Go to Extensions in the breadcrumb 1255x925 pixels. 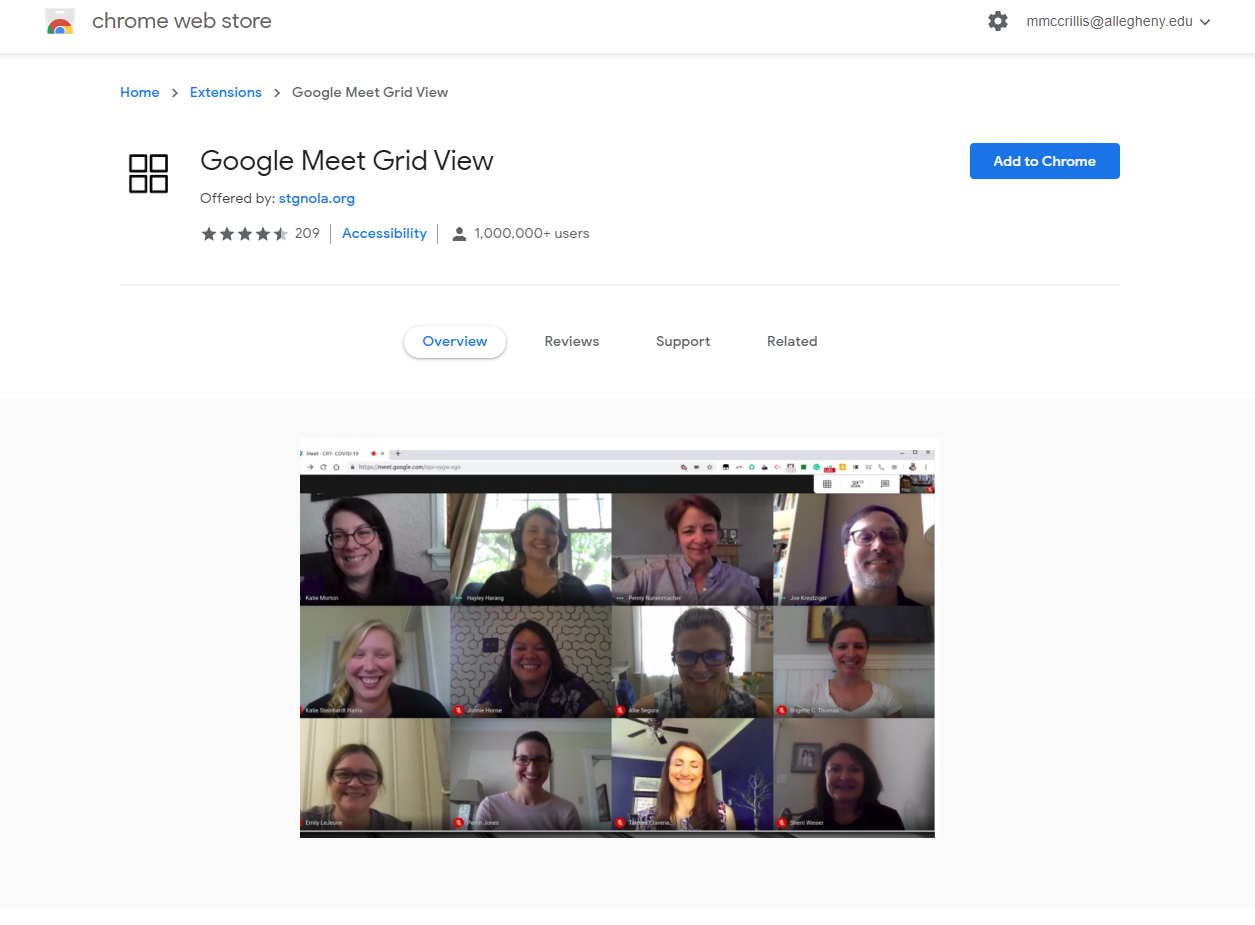coord(225,92)
